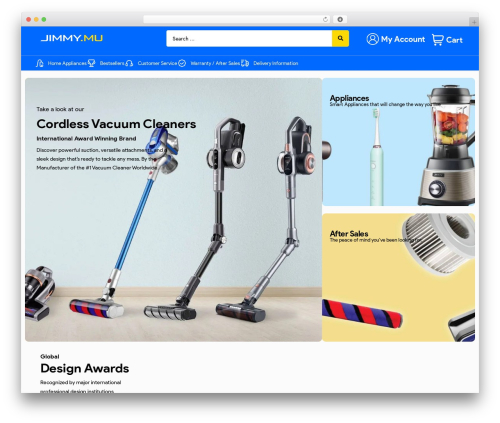This screenshot has height=423, width=500.
Task: Focus the Search input field
Action: pyautogui.click(x=249, y=38)
